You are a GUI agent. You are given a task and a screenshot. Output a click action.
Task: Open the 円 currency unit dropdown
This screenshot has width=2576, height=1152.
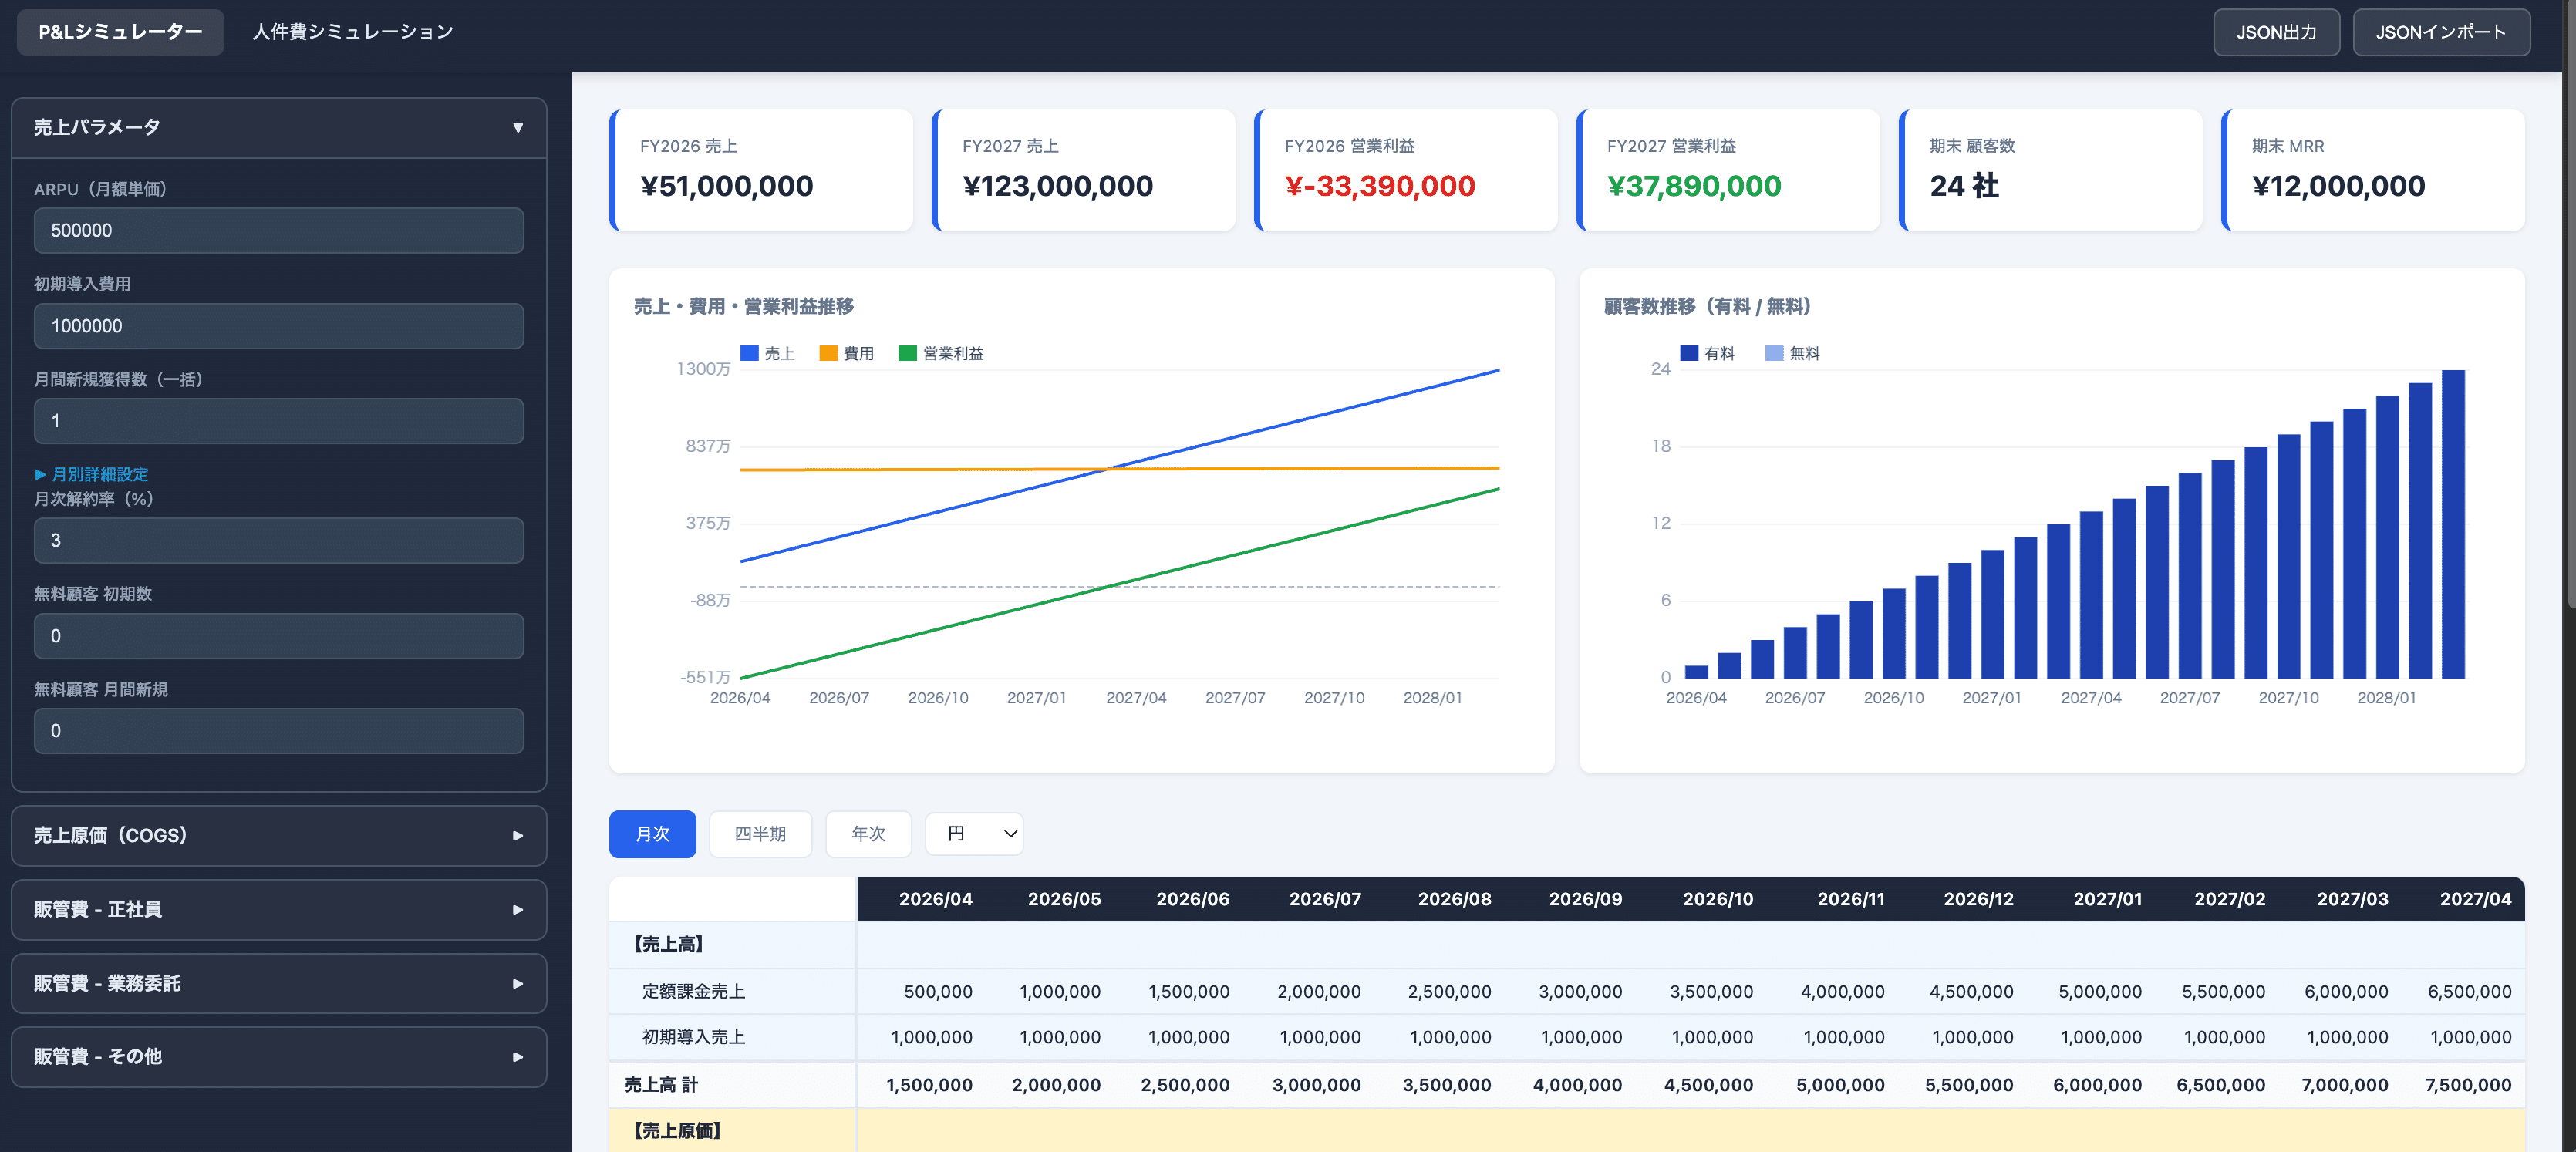coord(973,833)
